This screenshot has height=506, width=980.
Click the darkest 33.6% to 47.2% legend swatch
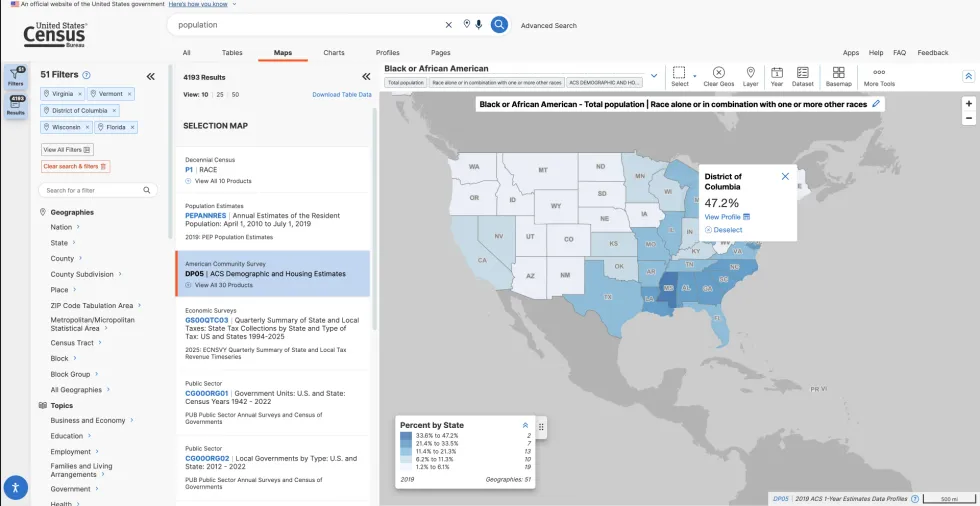(406, 435)
